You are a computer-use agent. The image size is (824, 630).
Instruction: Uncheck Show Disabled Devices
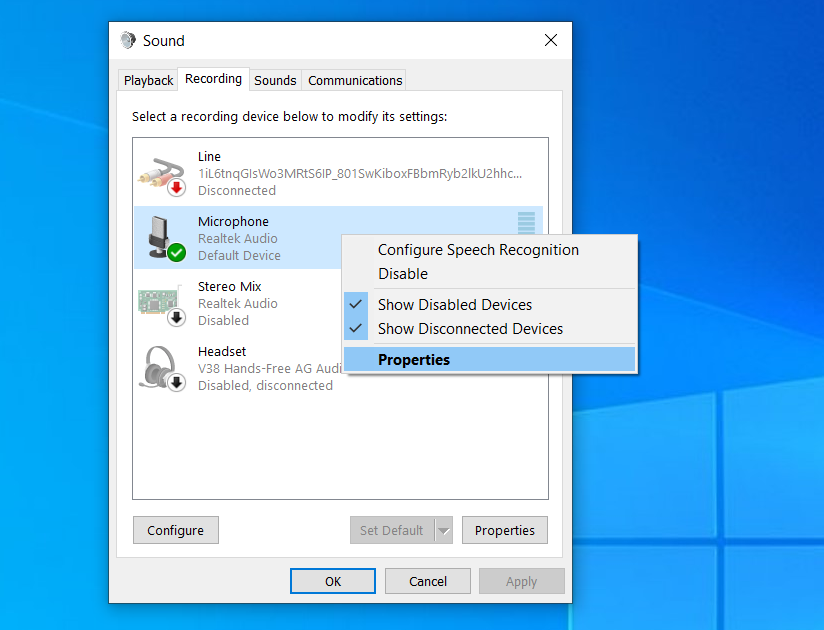point(455,304)
